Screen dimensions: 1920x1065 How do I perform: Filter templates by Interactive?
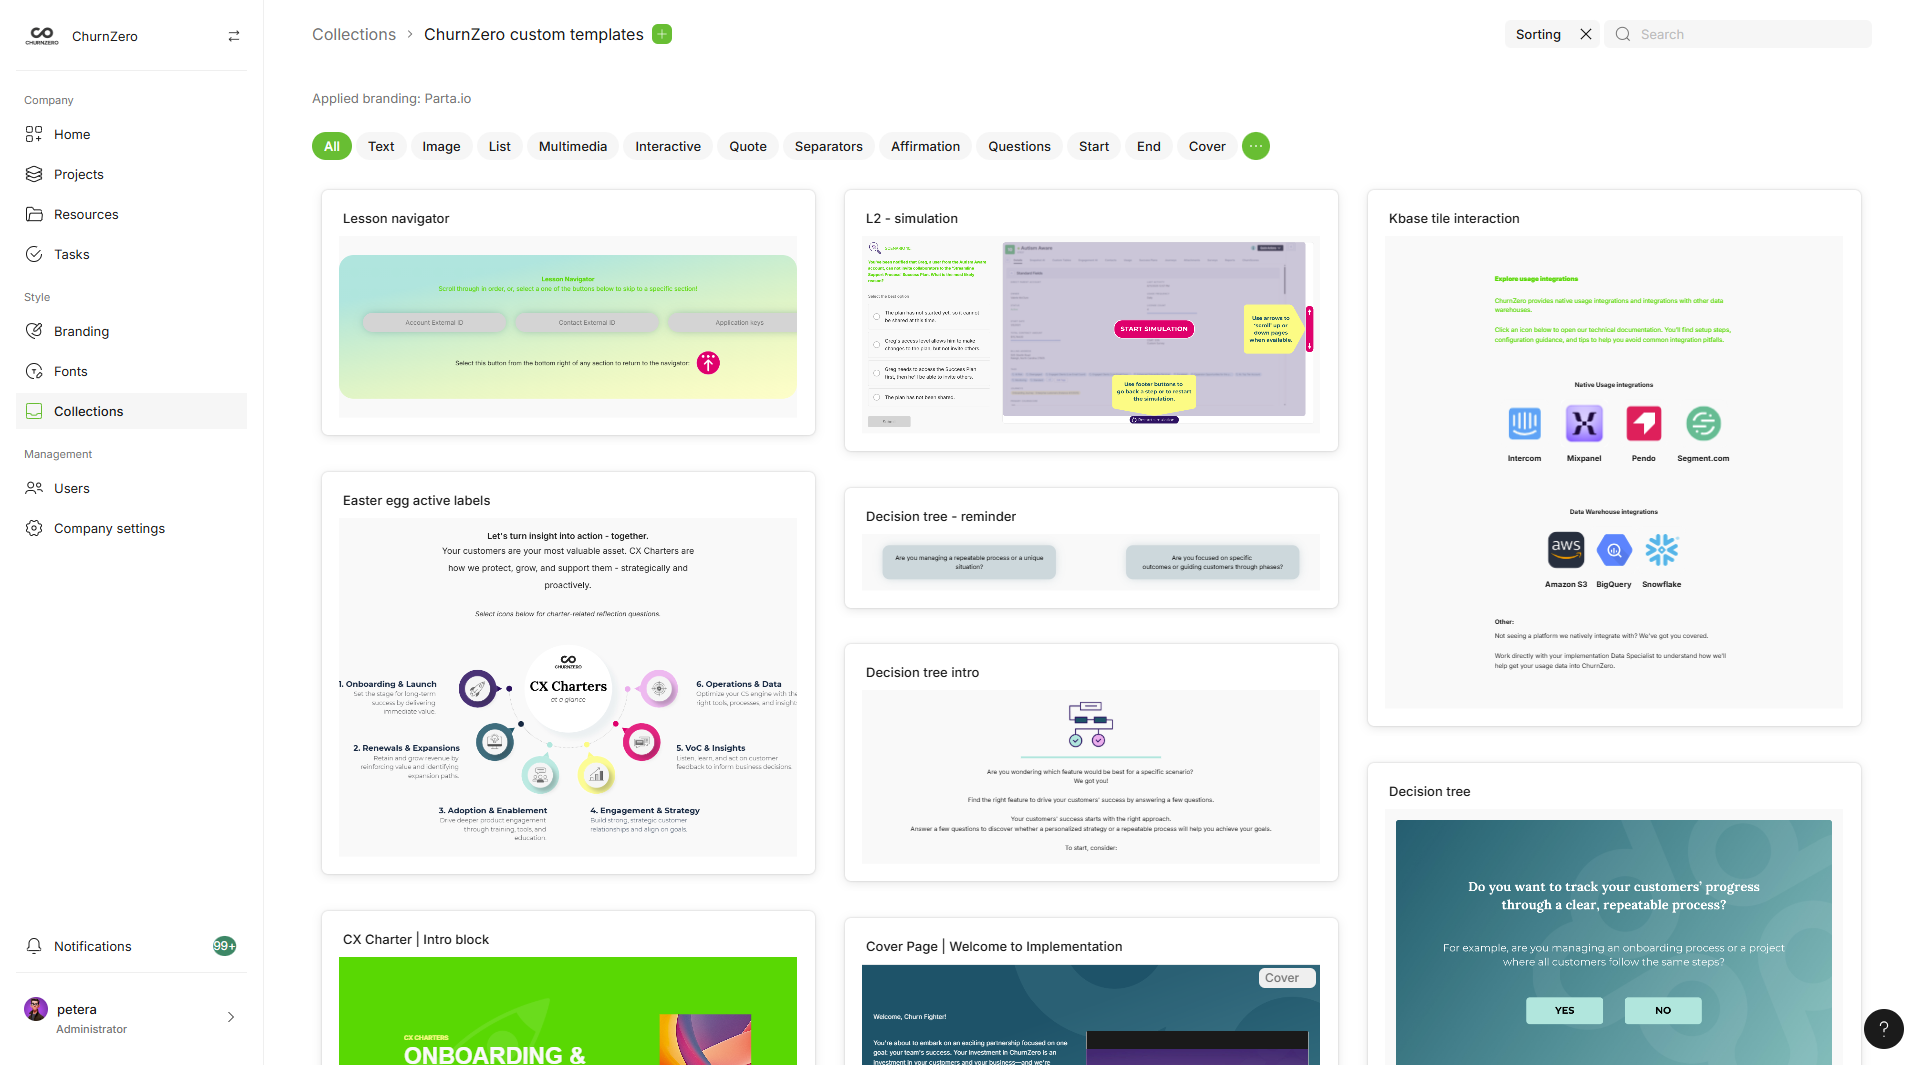pos(668,146)
